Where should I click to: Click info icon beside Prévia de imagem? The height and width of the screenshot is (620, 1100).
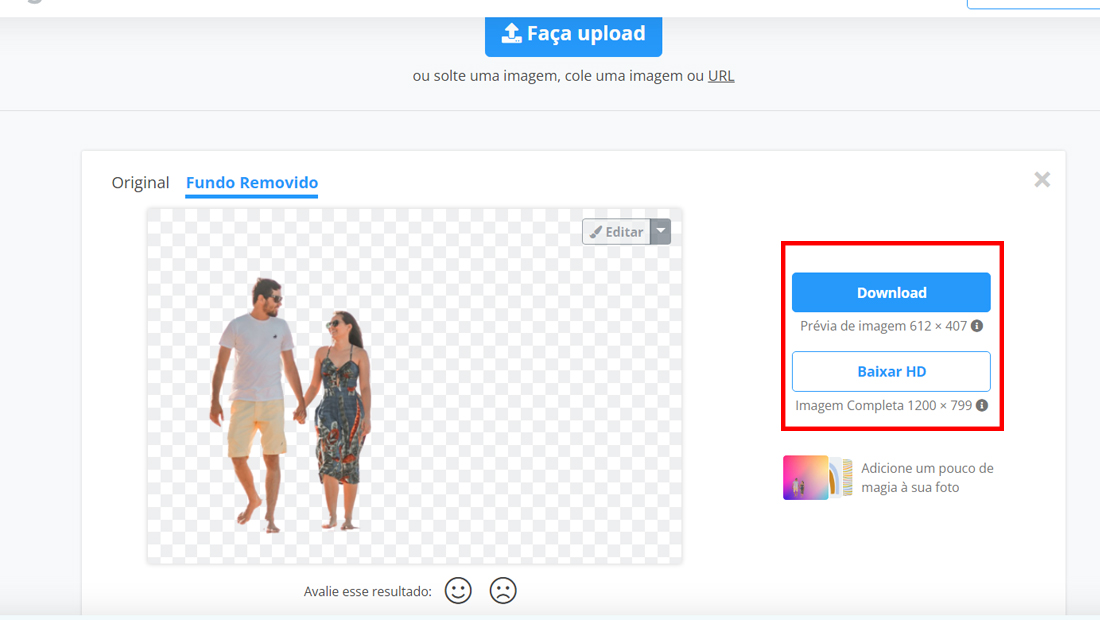coord(977,326)
